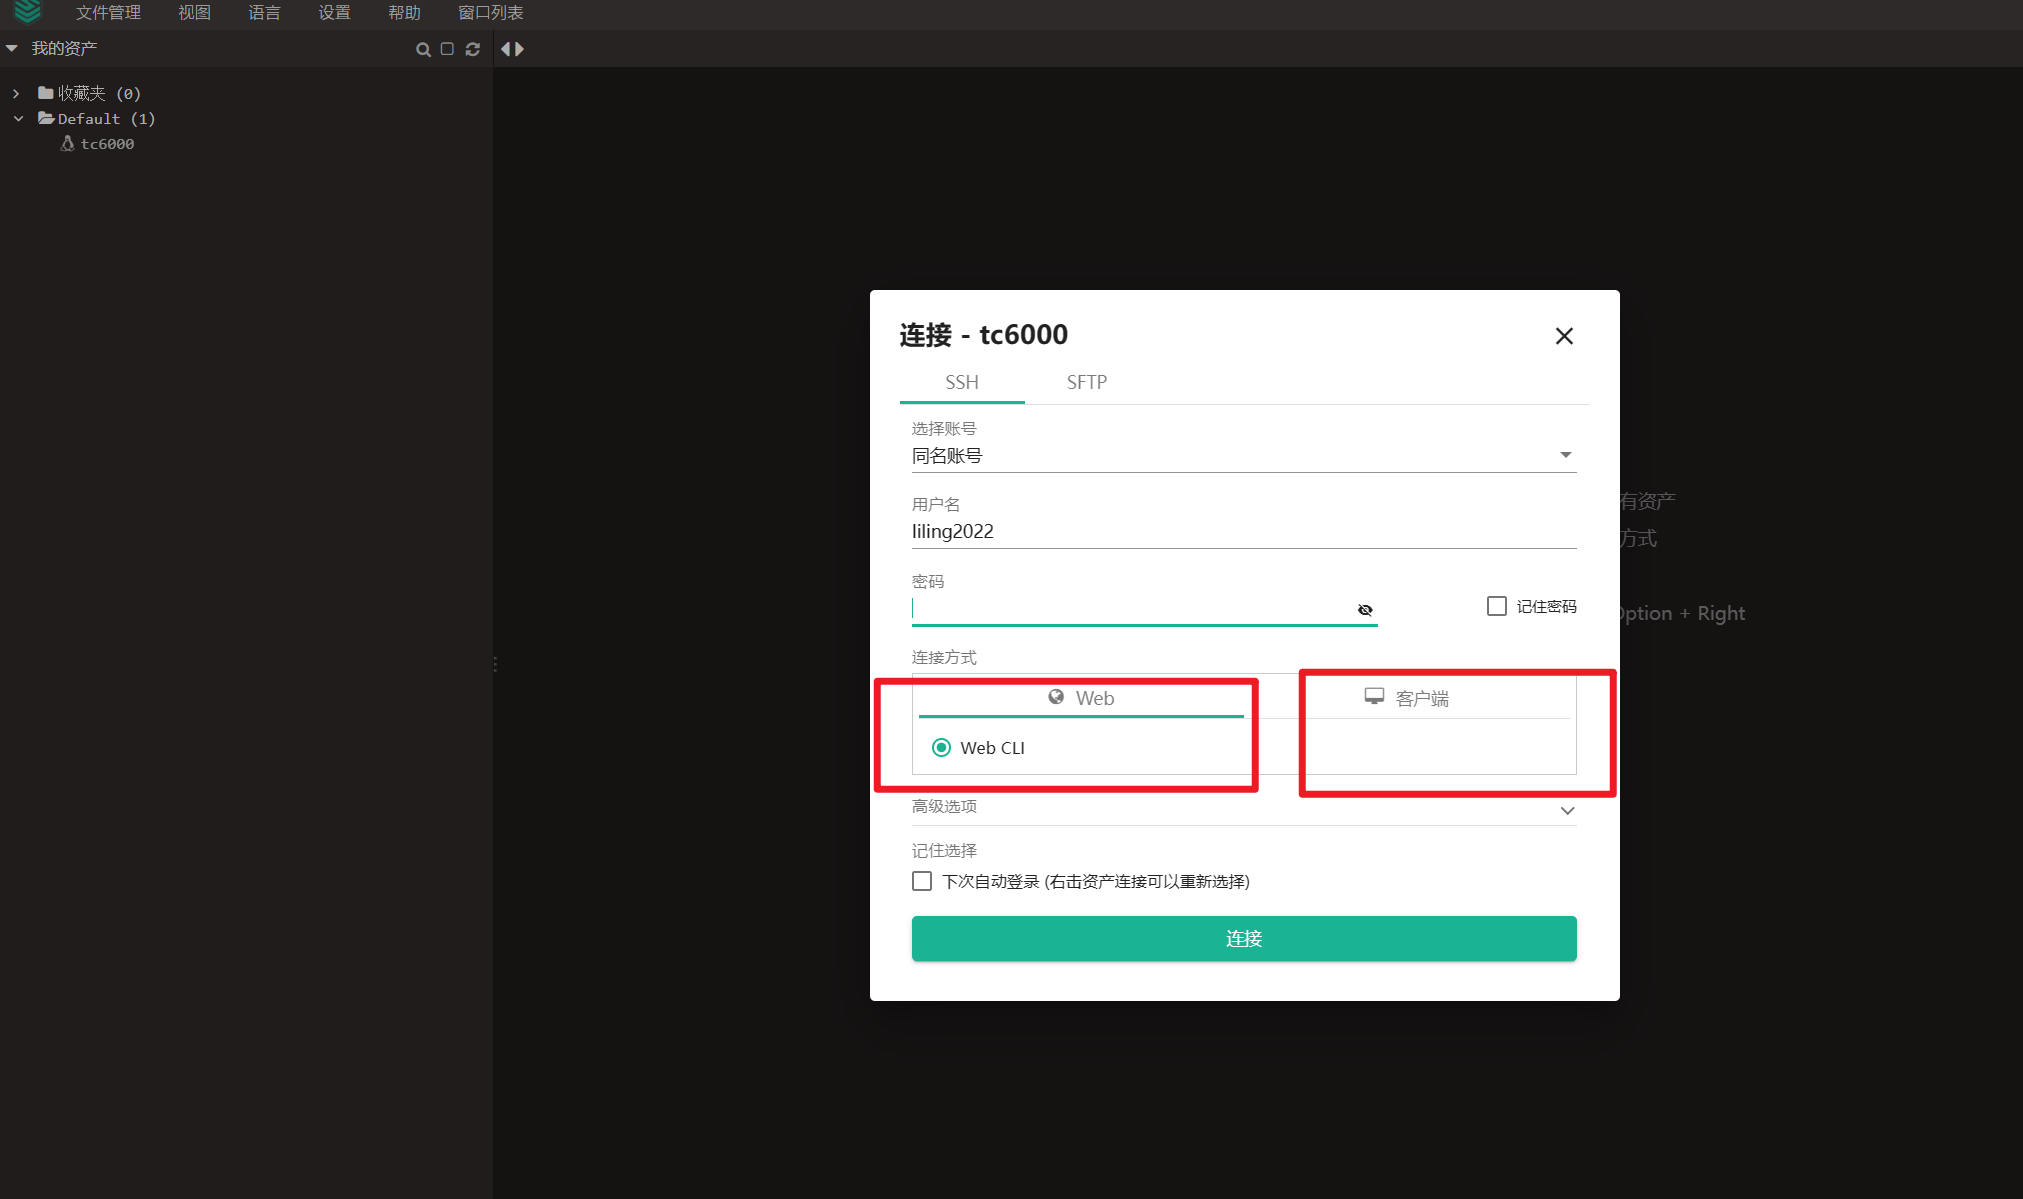Close the tc6000 connection dialog

1564,336
